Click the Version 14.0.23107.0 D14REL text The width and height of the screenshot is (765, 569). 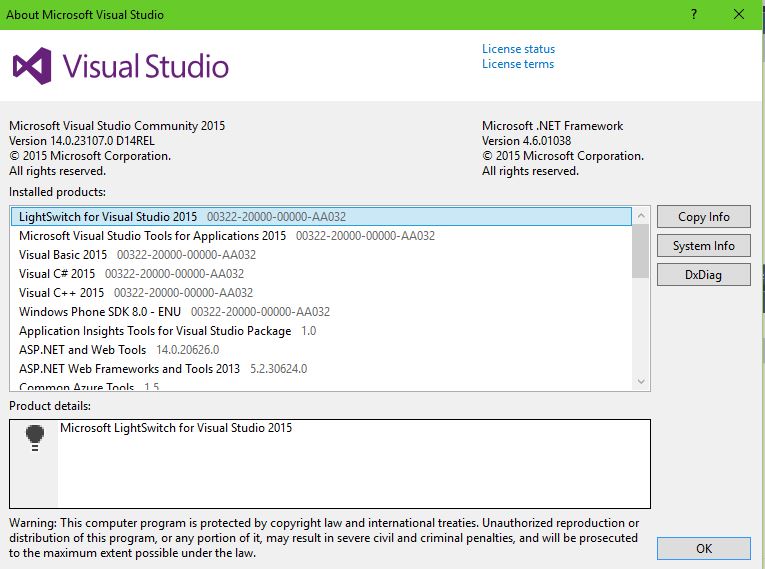point(82,141)
